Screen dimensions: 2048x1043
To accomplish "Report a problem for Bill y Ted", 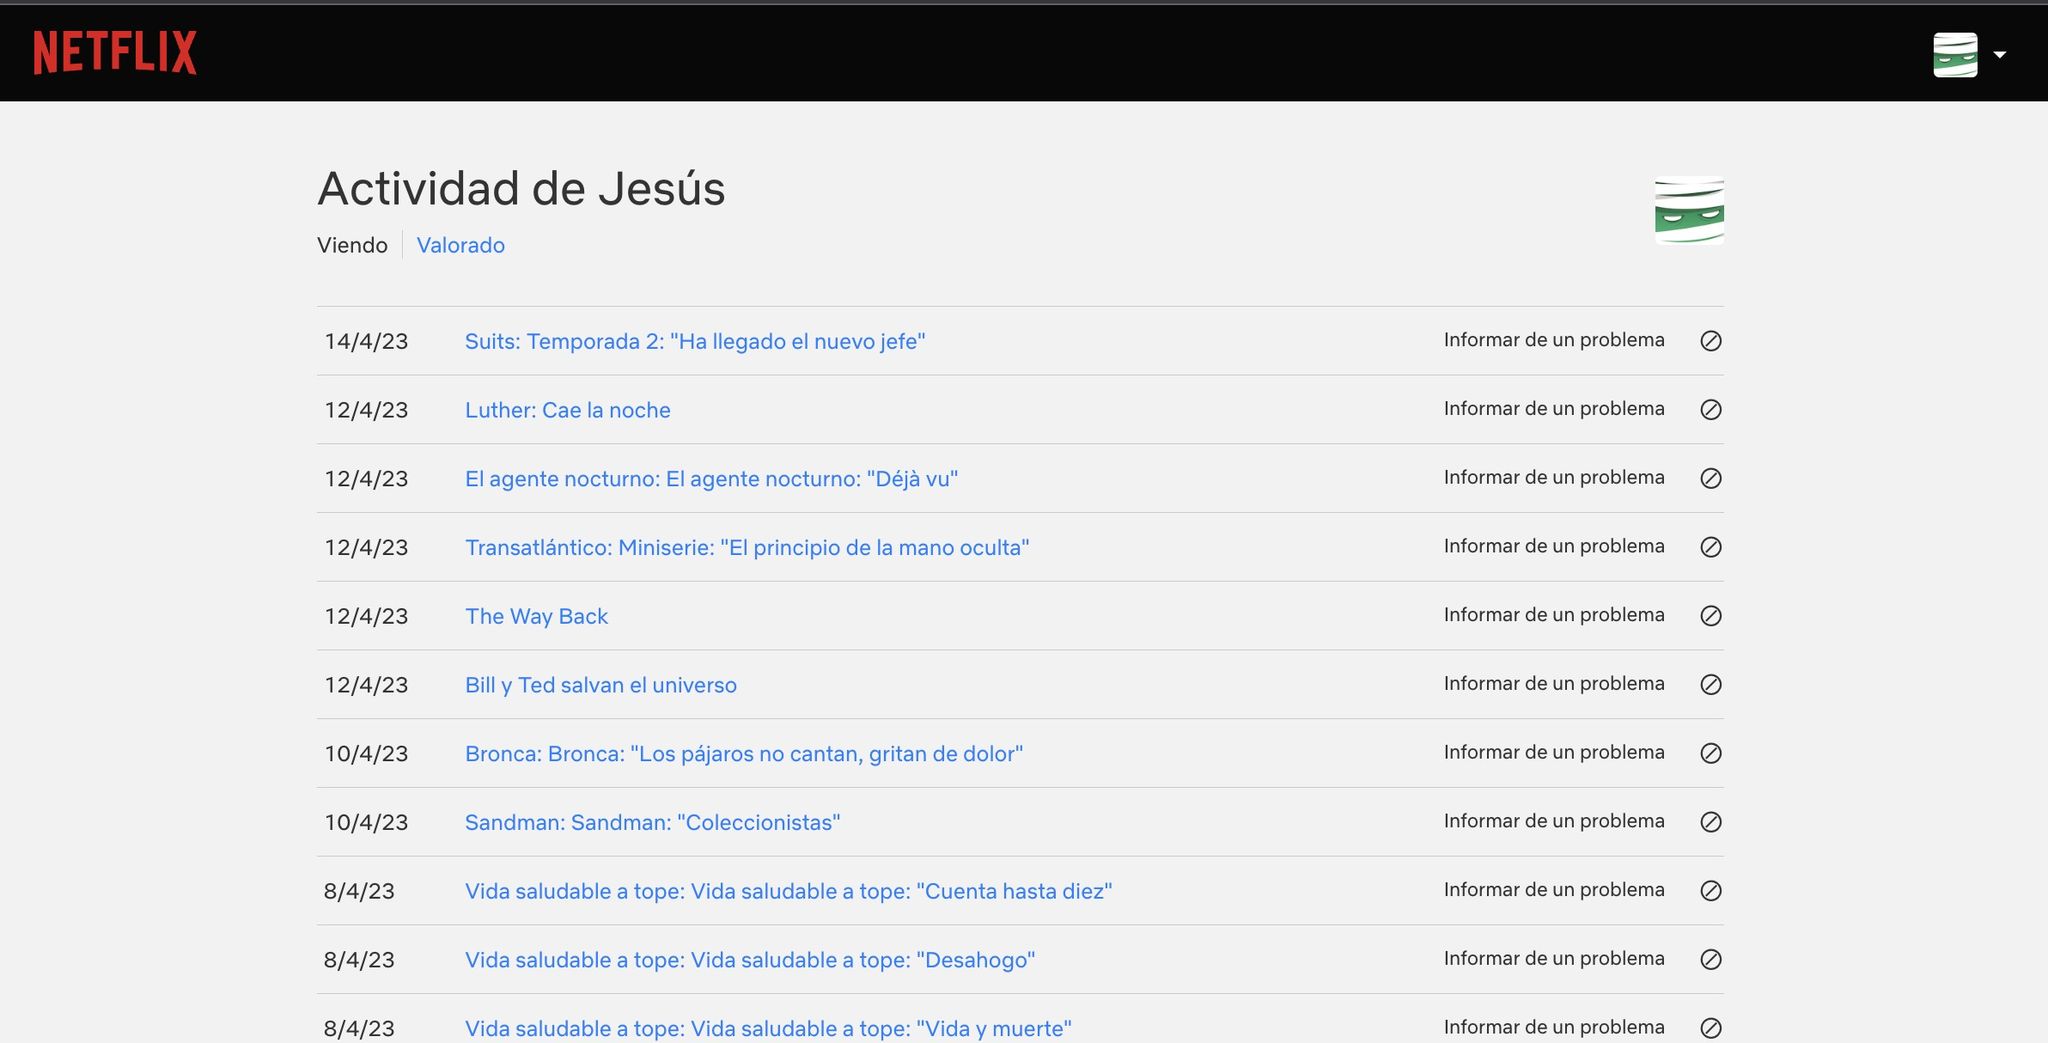I will pyautogui.click(x=1553, y=684).
